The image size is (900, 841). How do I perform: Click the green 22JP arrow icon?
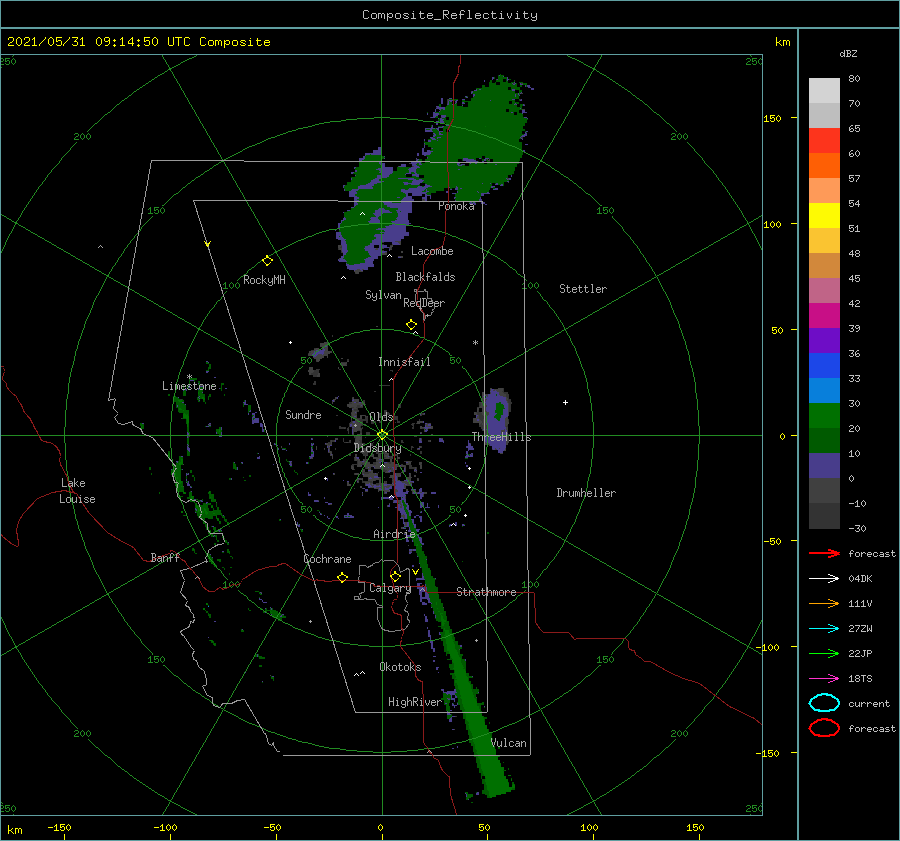click(824, 653)
